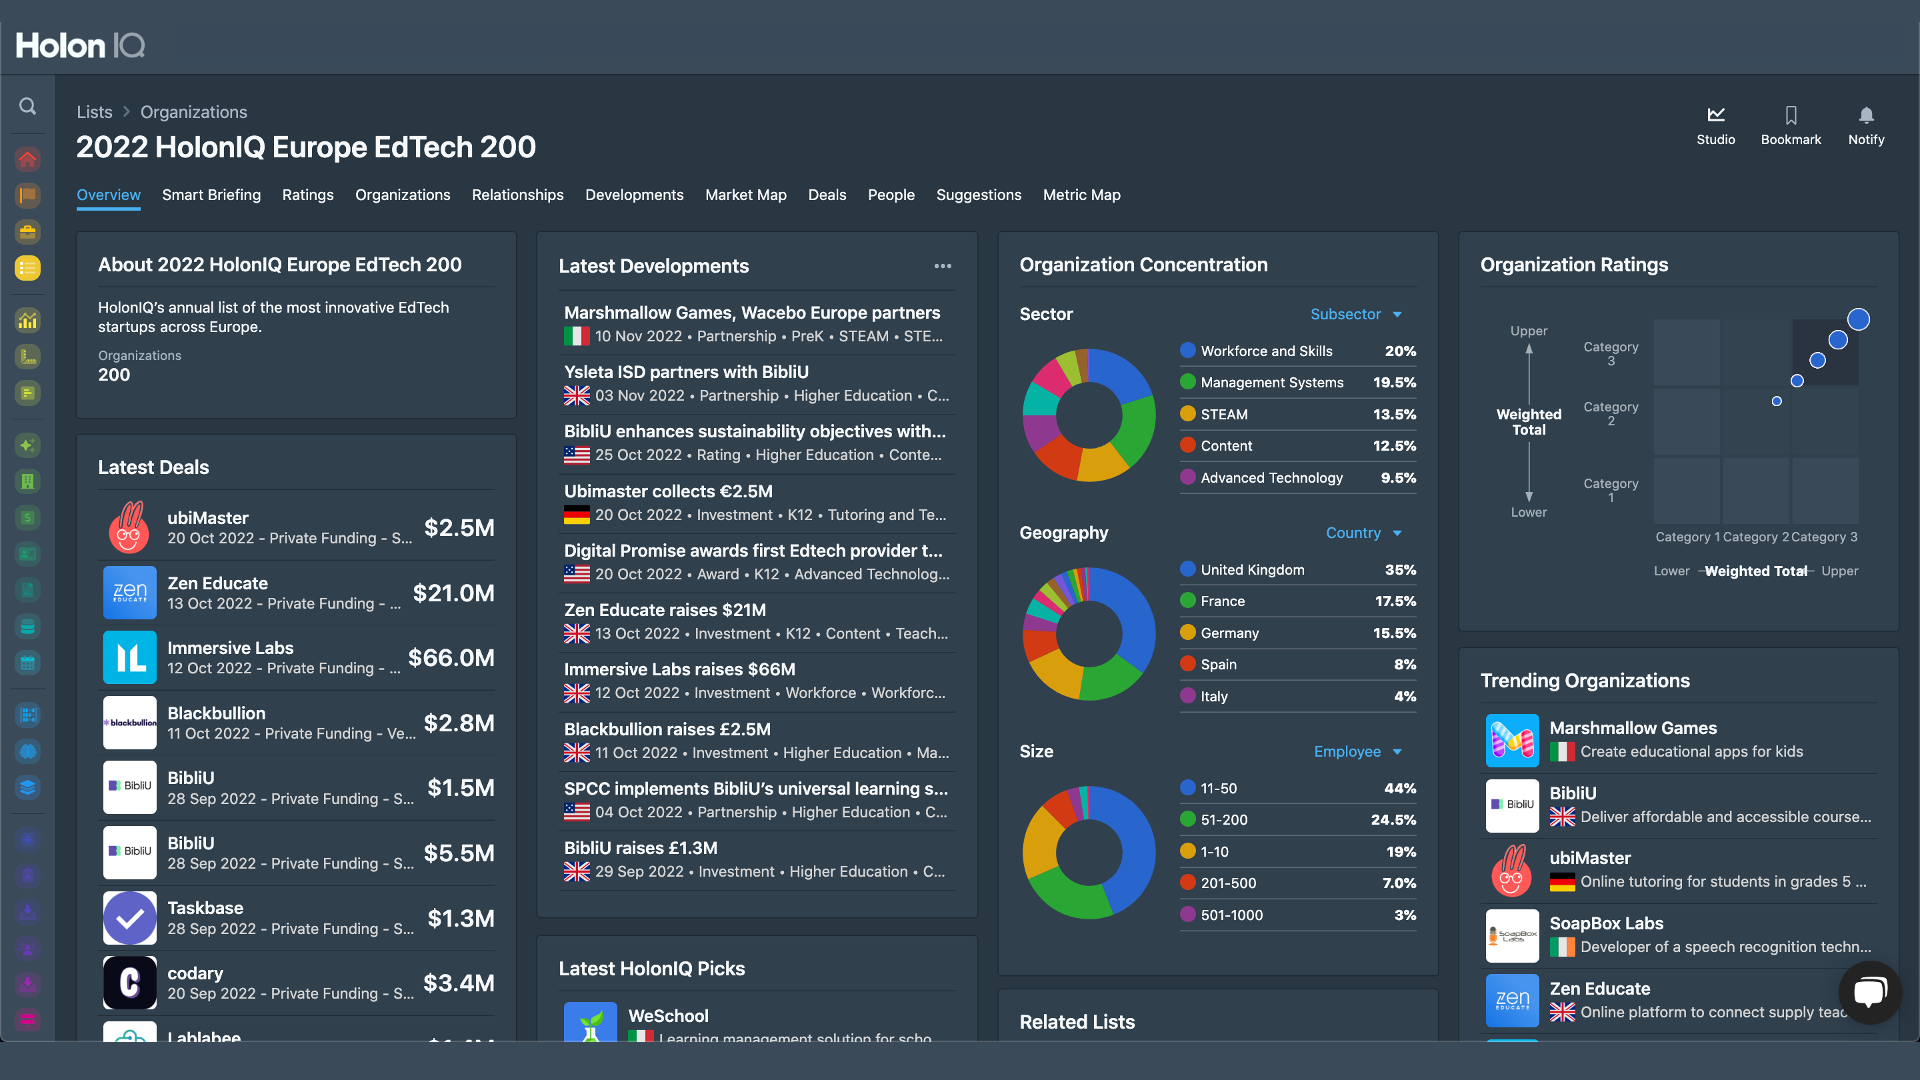Open the People tab
The image size is (1920, 1080).
coord(891,195)
